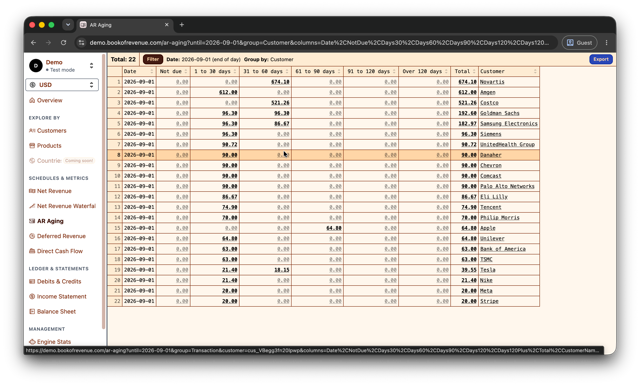Open the Demo account switcher
The width and height of the screenshot is (640, 386).
point(62,66)
